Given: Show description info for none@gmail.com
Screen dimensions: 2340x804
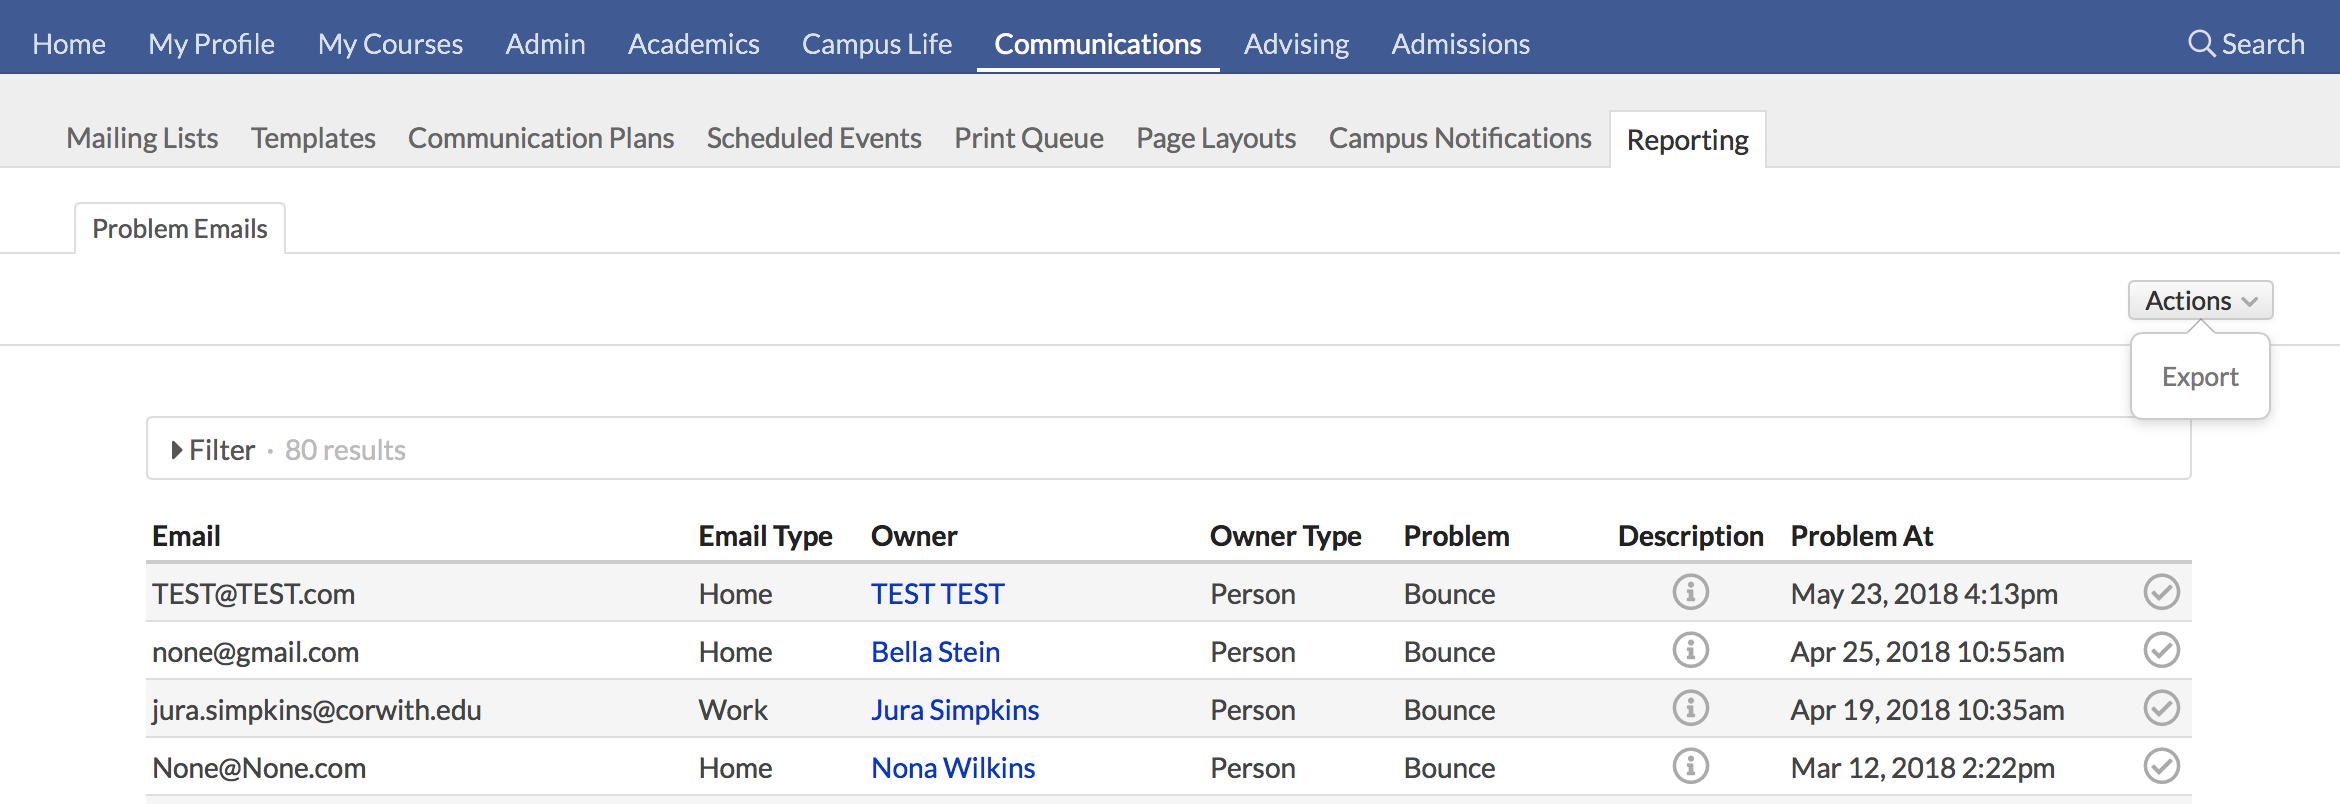Looking at the screenshot, I should (x=1690, y=650).
